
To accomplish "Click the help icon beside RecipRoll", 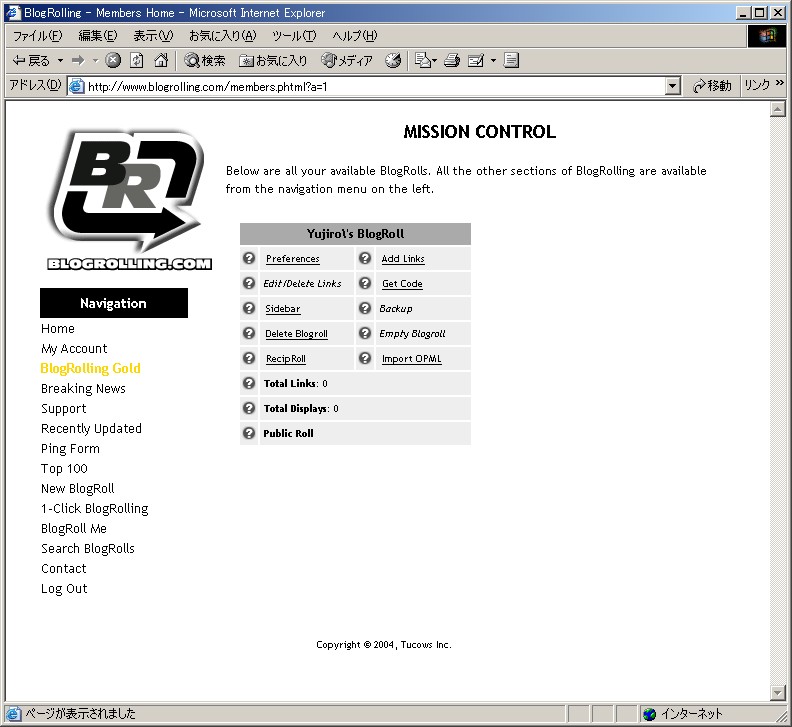I will (x=249, y=358).
